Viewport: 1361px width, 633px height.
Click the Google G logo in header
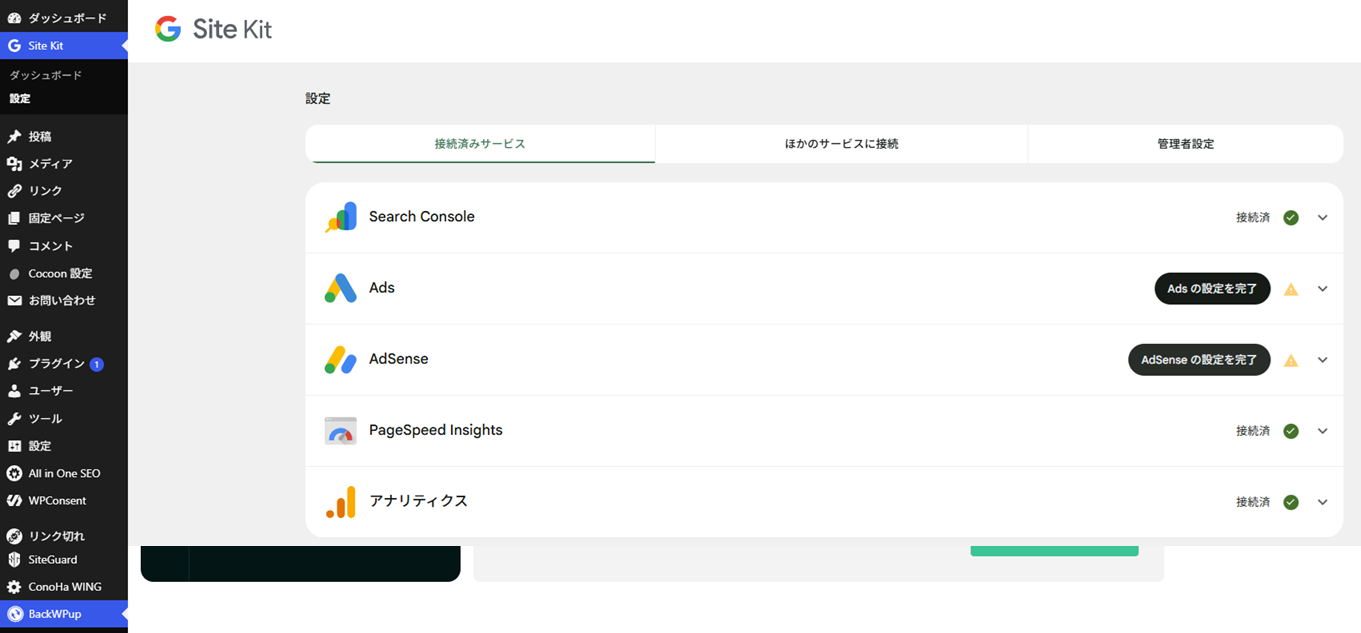[x=168, y=29]
